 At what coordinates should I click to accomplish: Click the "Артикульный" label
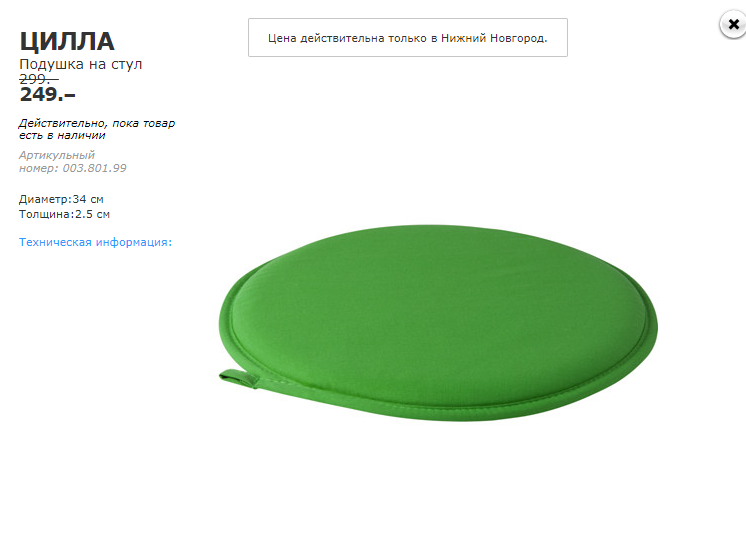(57, 155)
